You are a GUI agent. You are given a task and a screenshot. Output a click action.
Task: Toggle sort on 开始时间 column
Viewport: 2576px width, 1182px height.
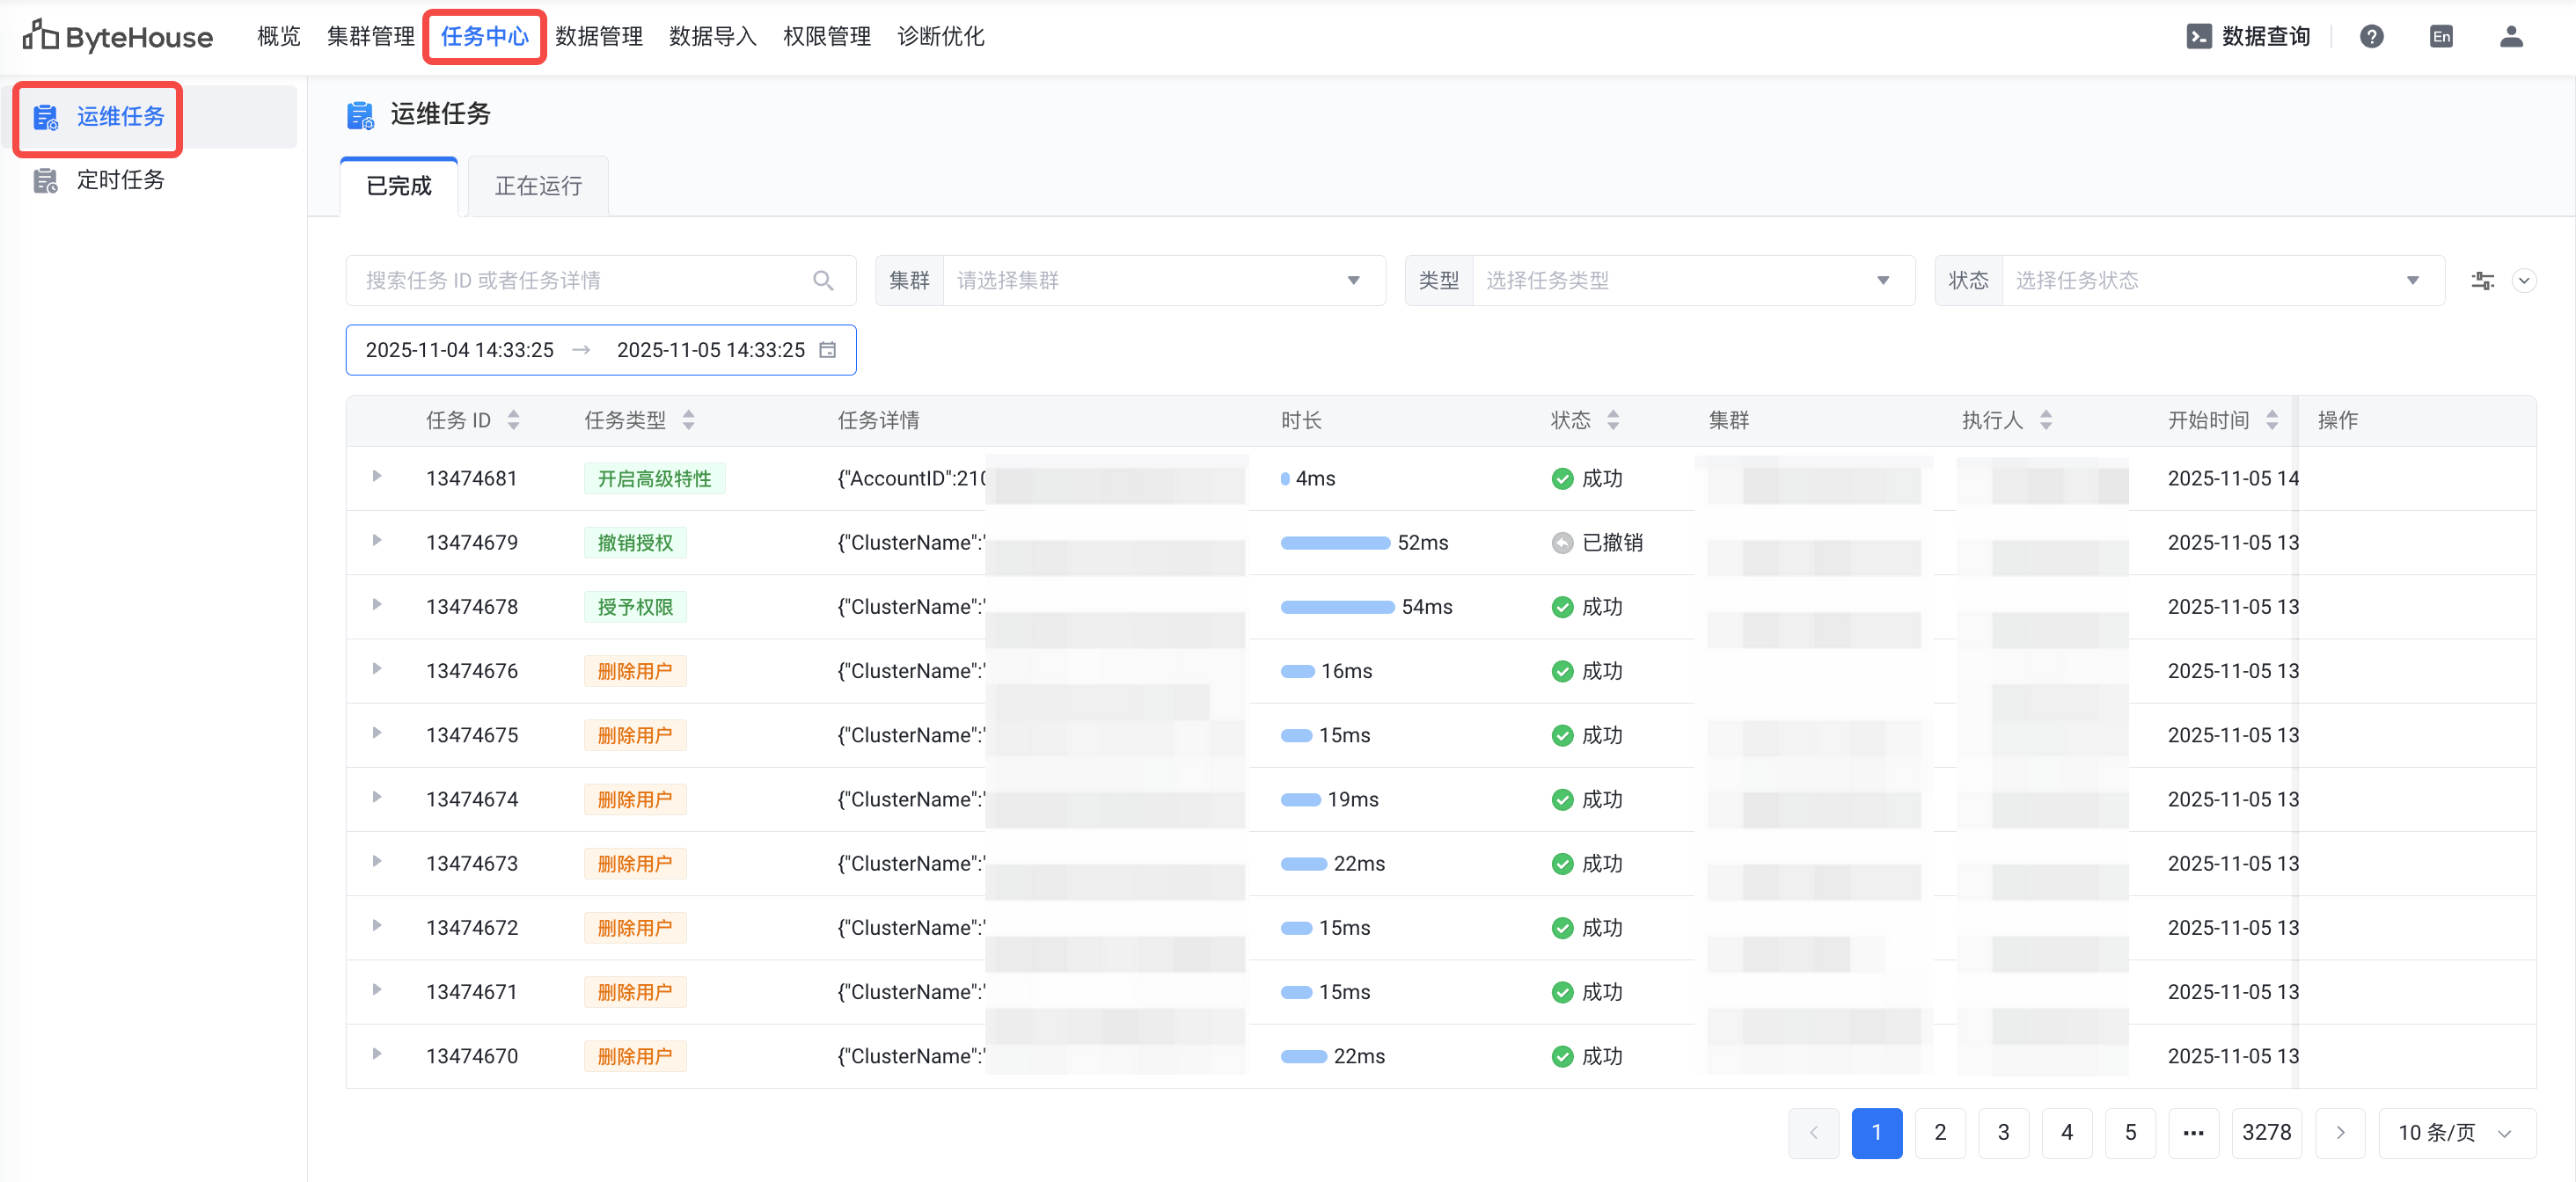[2272, 420]
